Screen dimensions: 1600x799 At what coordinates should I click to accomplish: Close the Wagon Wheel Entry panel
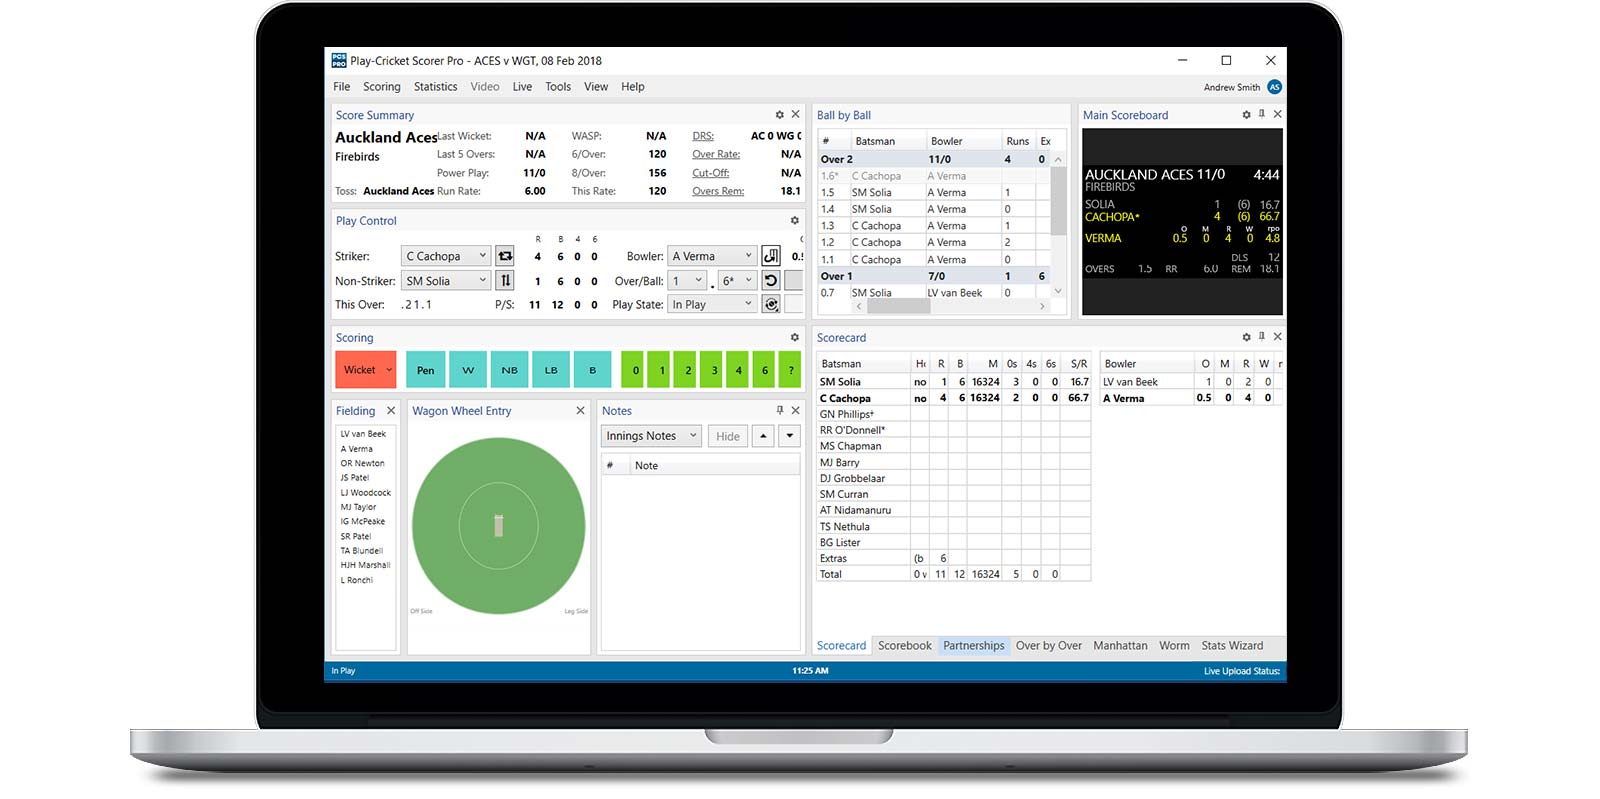click(x=580, y=411)
